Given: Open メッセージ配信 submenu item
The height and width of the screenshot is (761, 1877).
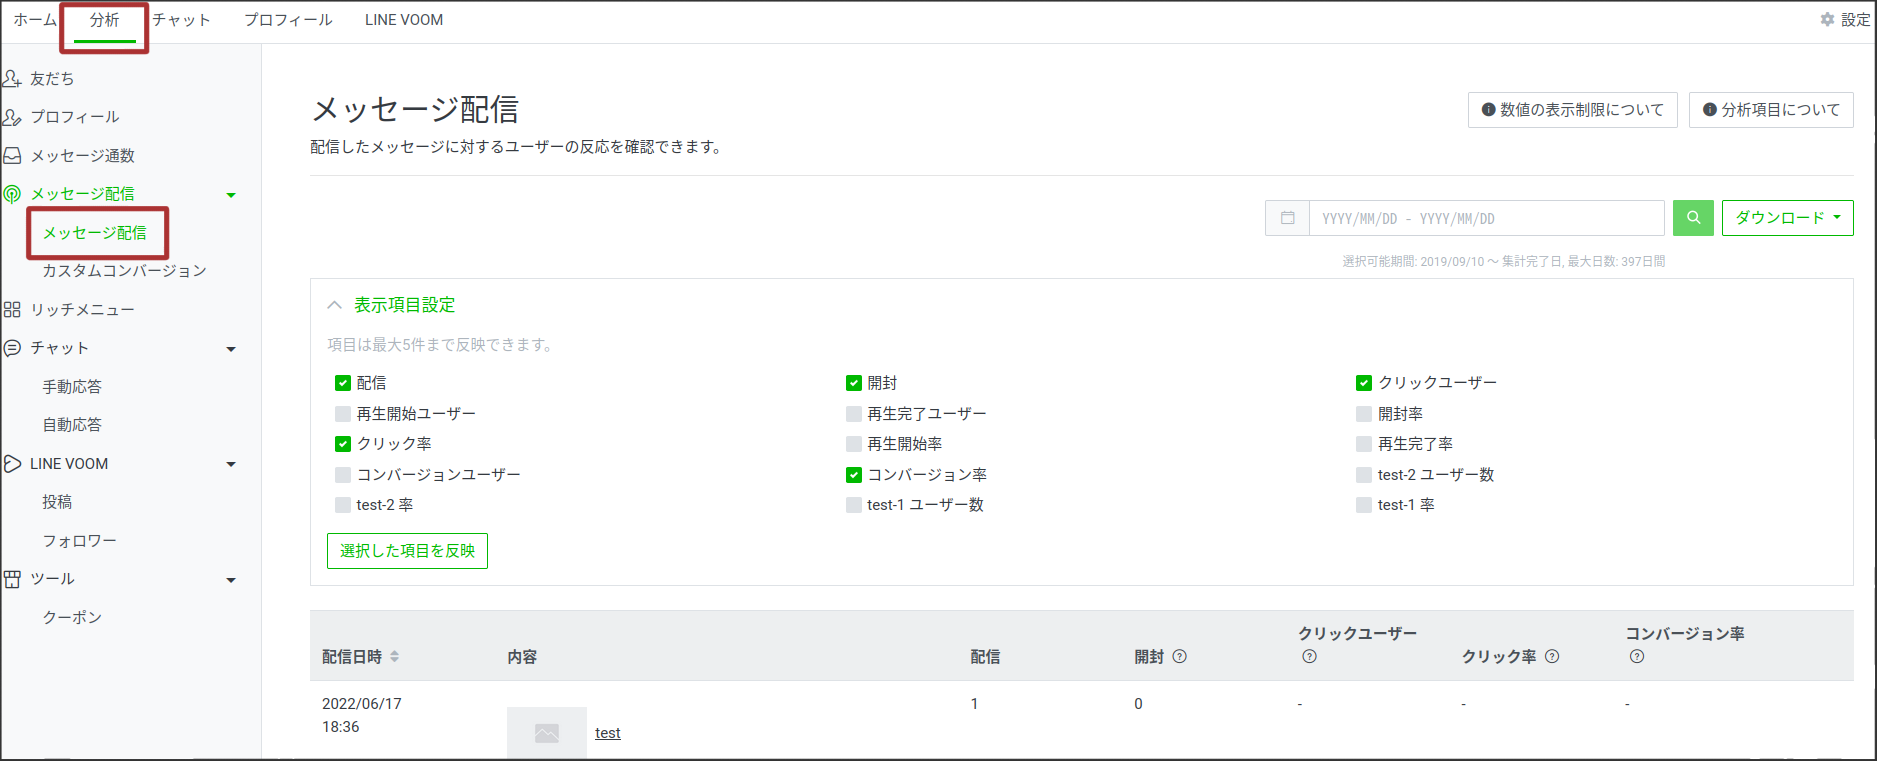Looking at the screenshot, I should coord(95,233).
